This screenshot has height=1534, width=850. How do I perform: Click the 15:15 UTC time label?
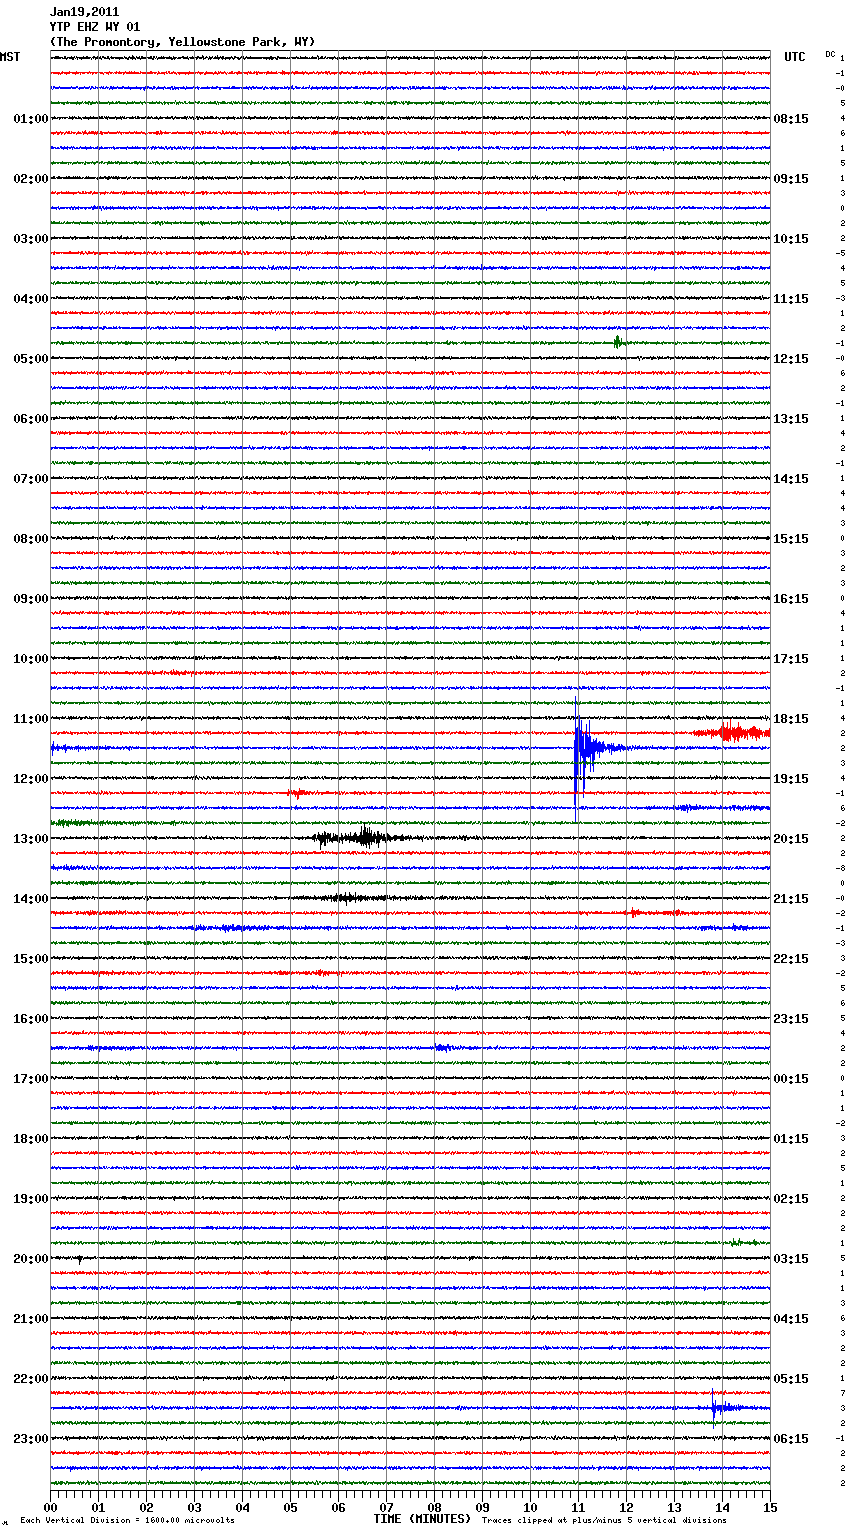[x=790, y=539]
